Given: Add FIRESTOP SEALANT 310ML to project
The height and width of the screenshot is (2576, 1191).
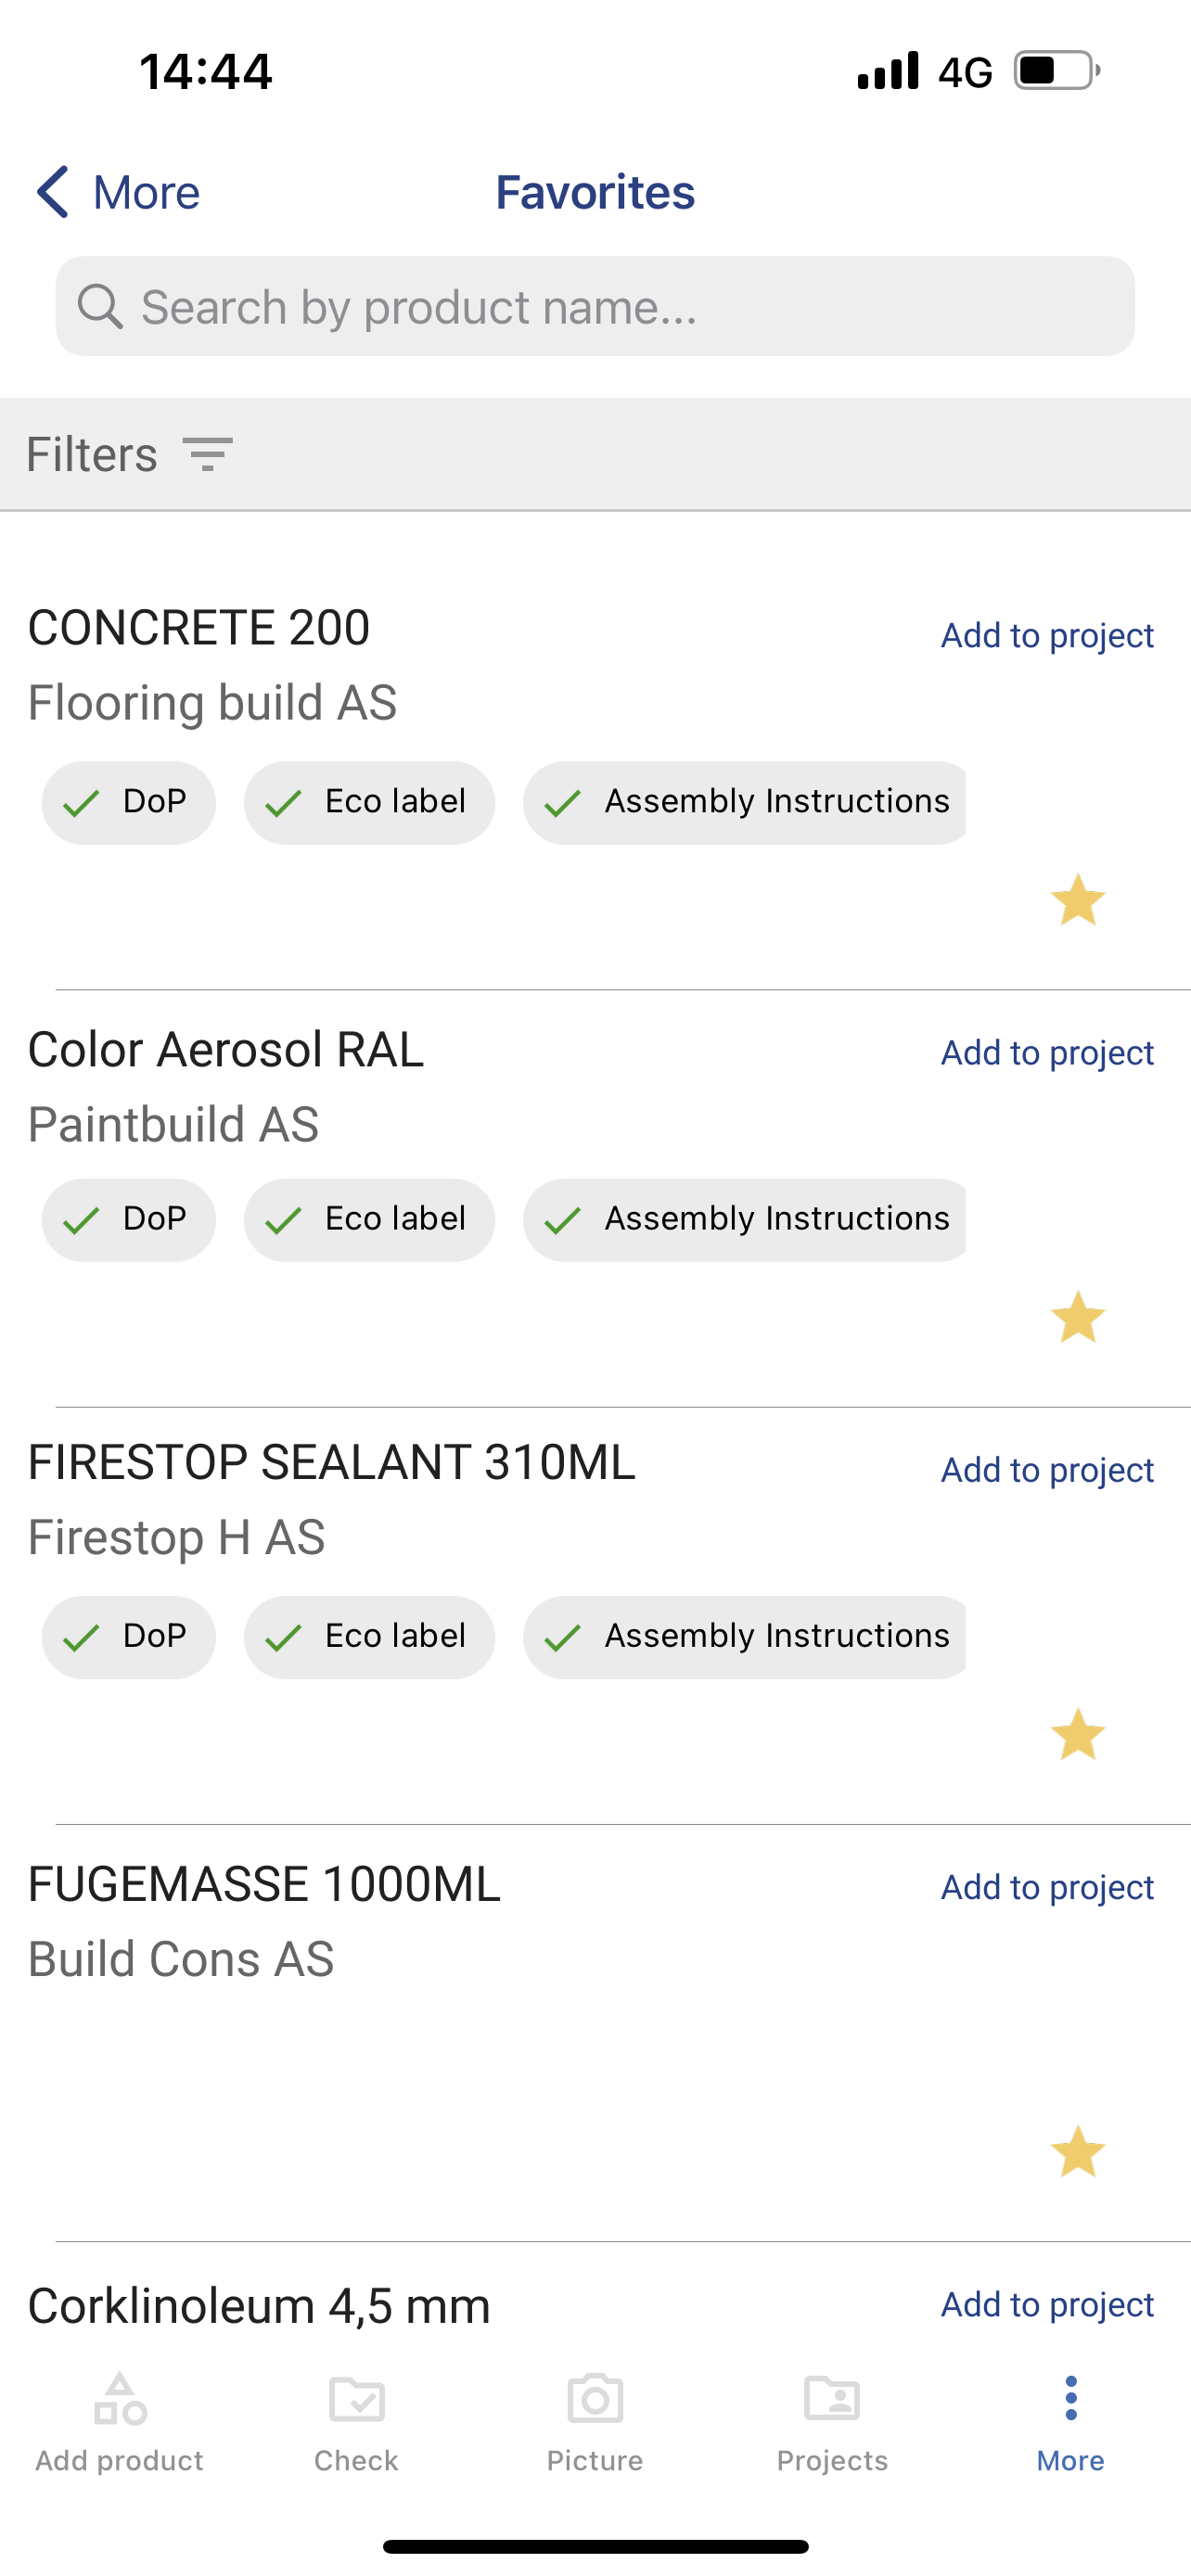Looking at the screenshot, I should click(1047, 1469).
